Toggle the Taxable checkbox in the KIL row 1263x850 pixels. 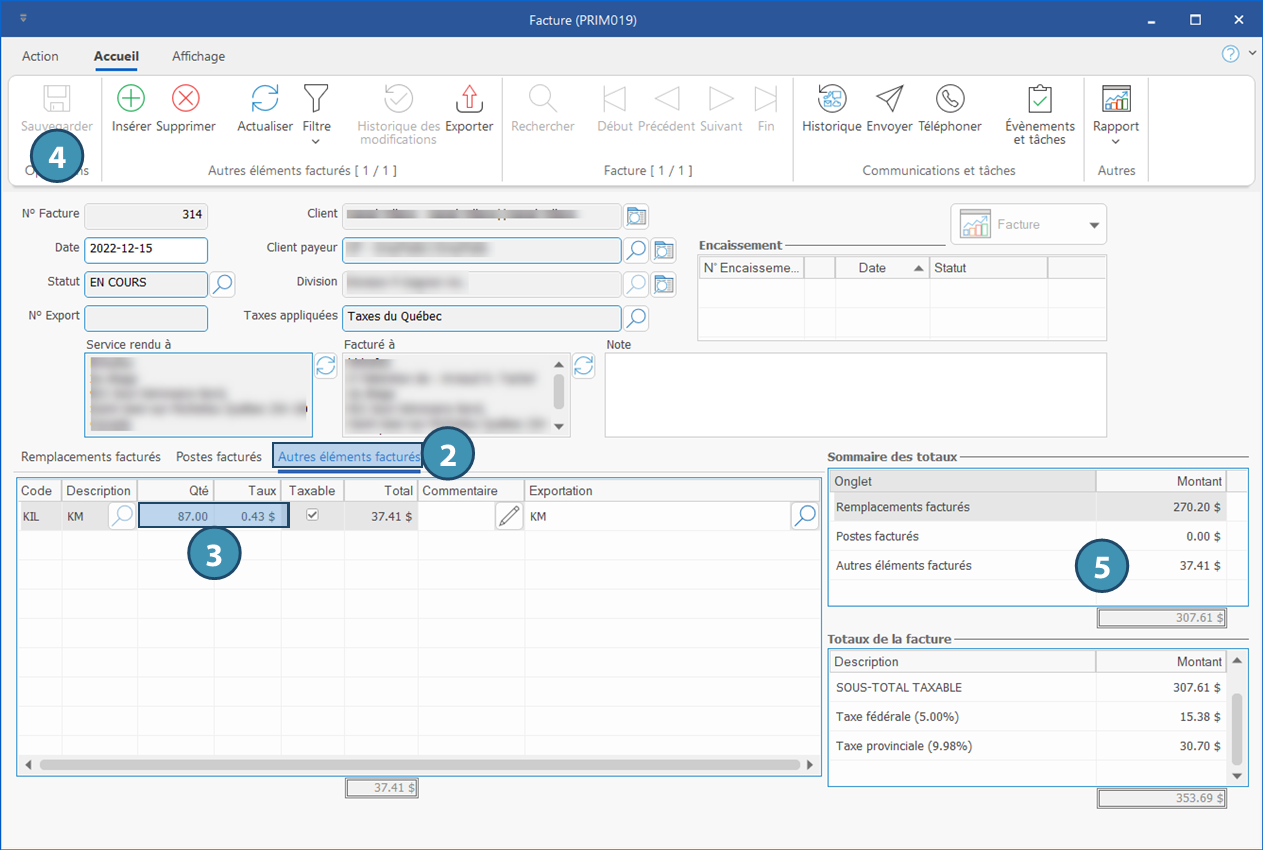coord(312,515)
